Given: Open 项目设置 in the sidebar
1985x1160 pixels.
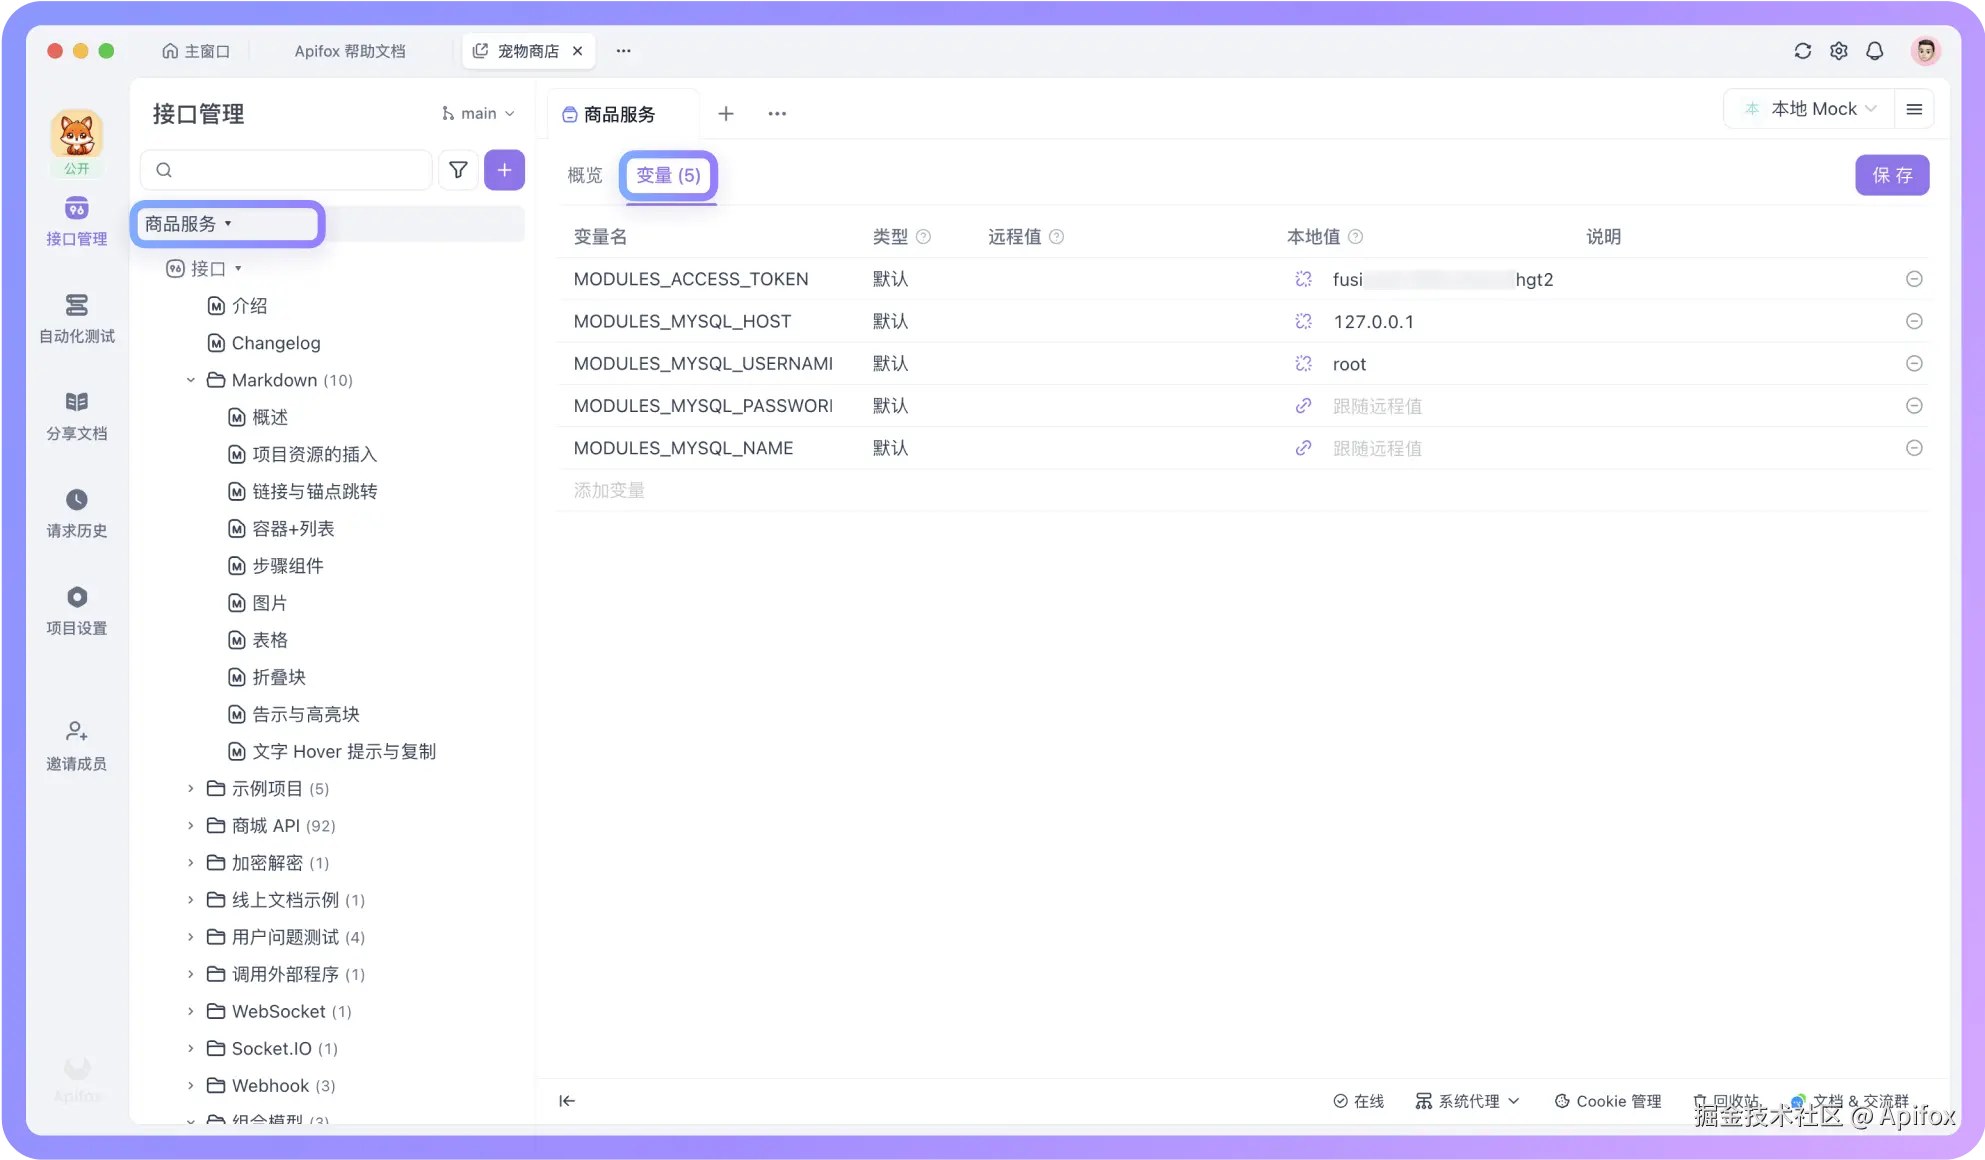Looking at the screenshot, I should [x=76, y=609].
